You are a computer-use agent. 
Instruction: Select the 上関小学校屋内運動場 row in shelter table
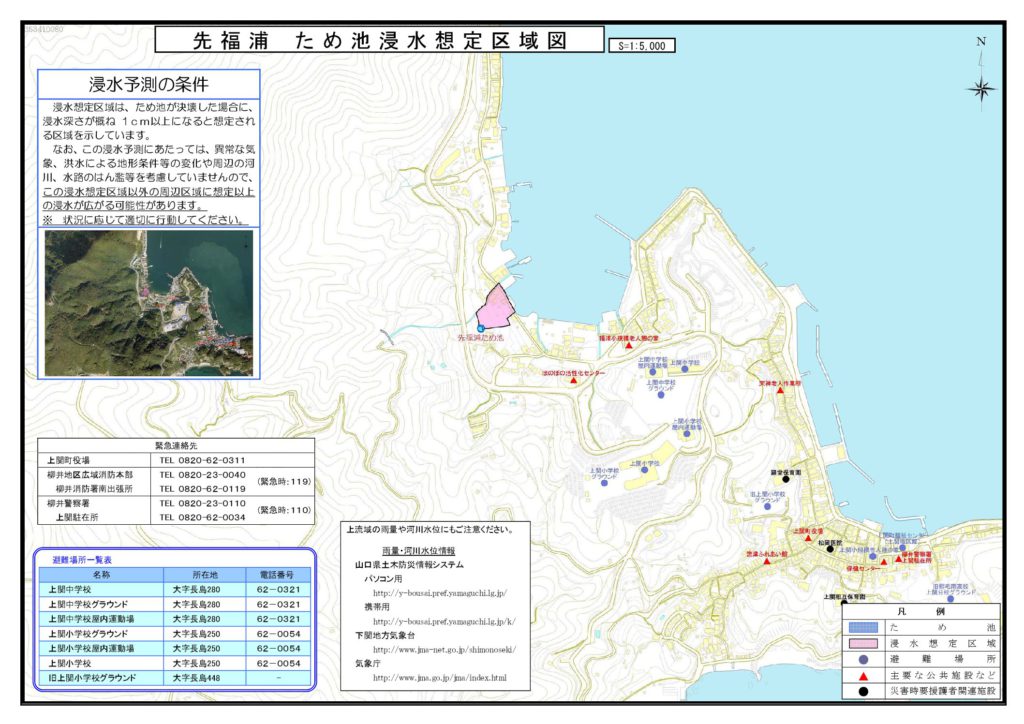point(175,649)
